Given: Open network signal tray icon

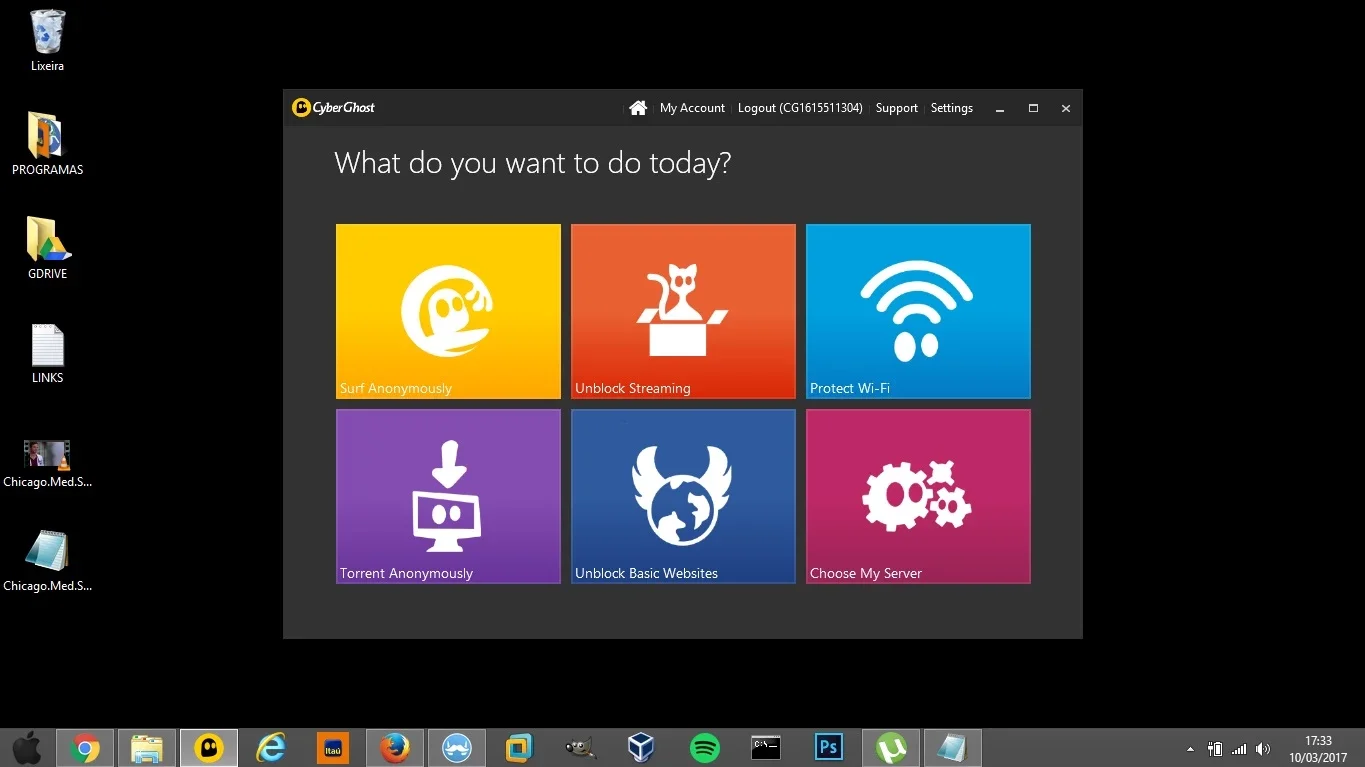Looking at the screenshot, I should 1239,749.
